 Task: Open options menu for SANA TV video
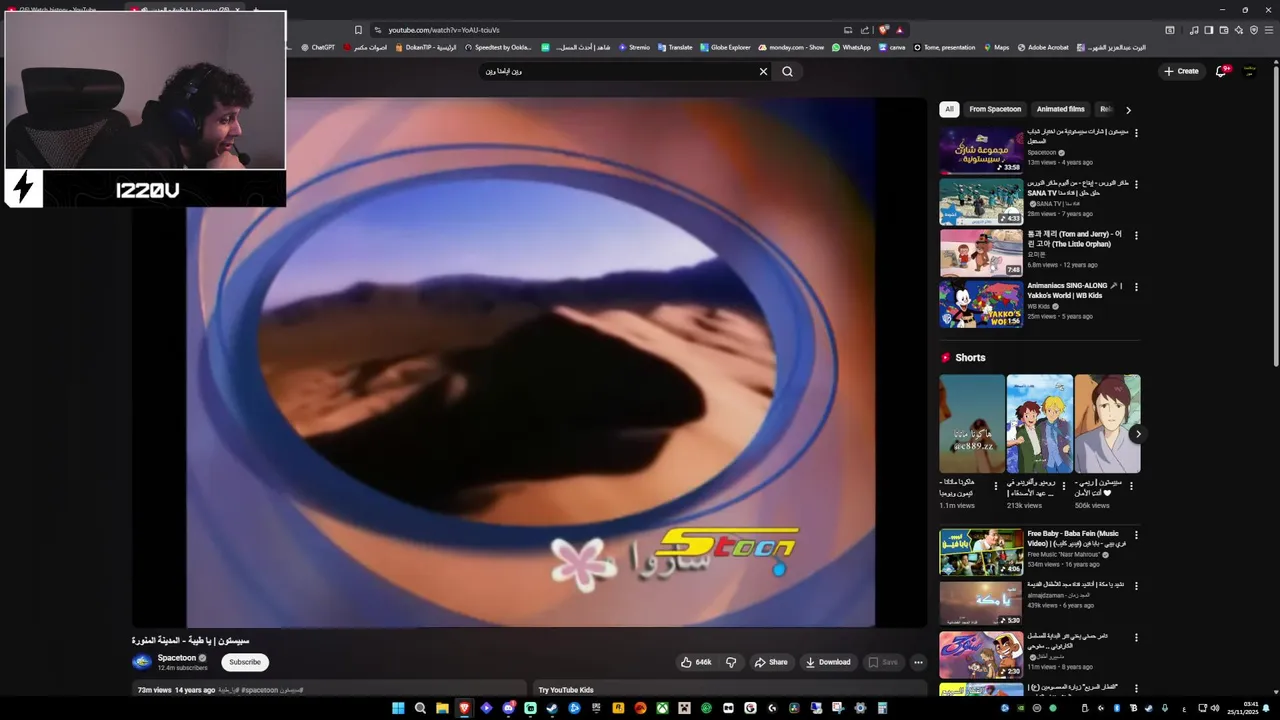click(1136, 184)
